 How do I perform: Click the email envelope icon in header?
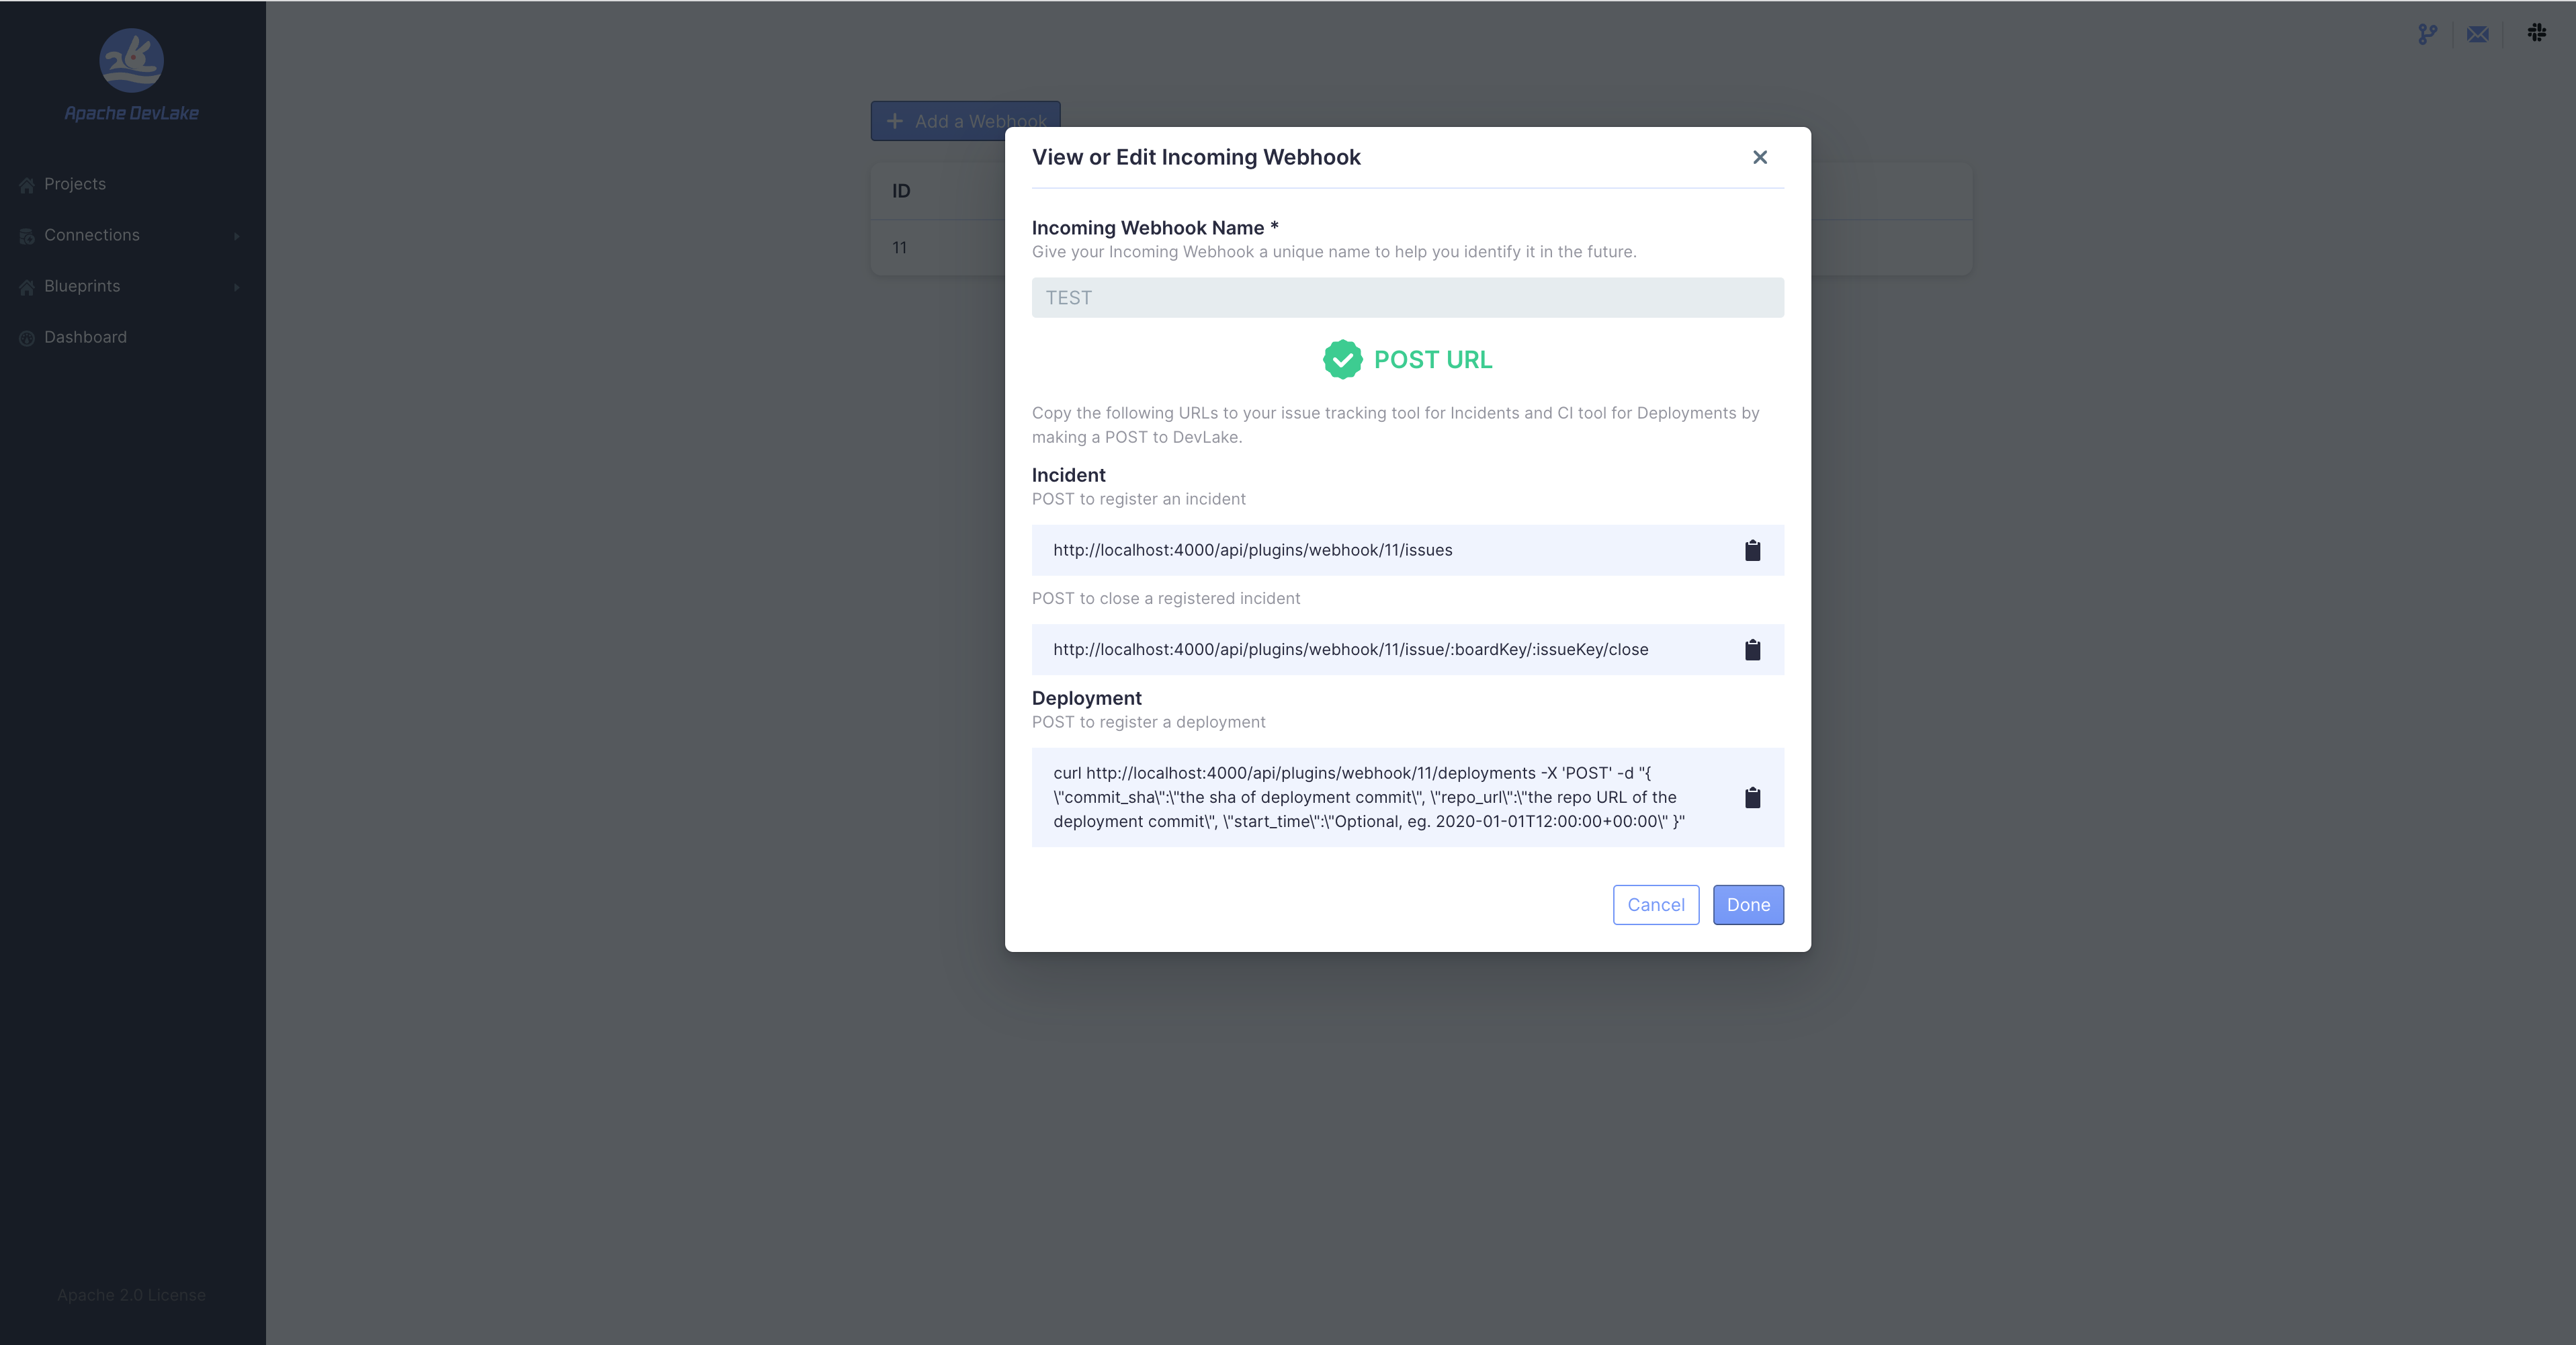tap(2478, 34)
